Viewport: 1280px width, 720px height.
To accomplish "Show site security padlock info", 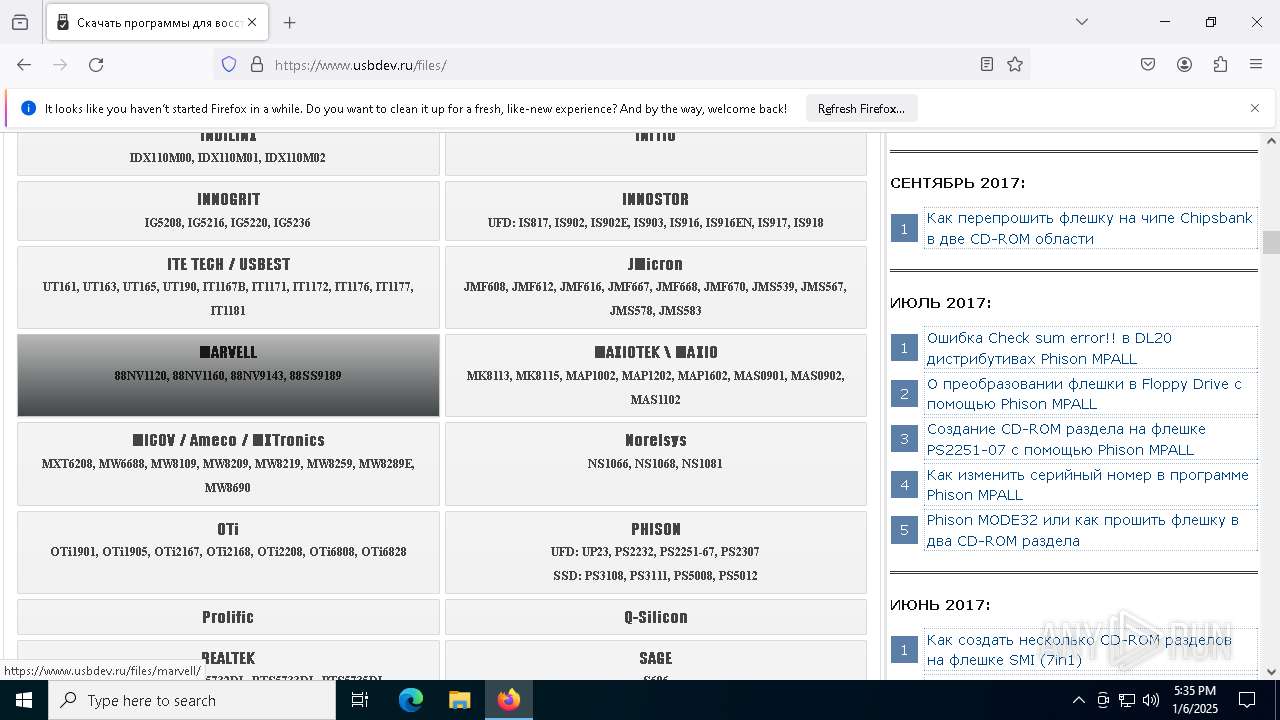I will pyautogui.click(x=257, y=64).
